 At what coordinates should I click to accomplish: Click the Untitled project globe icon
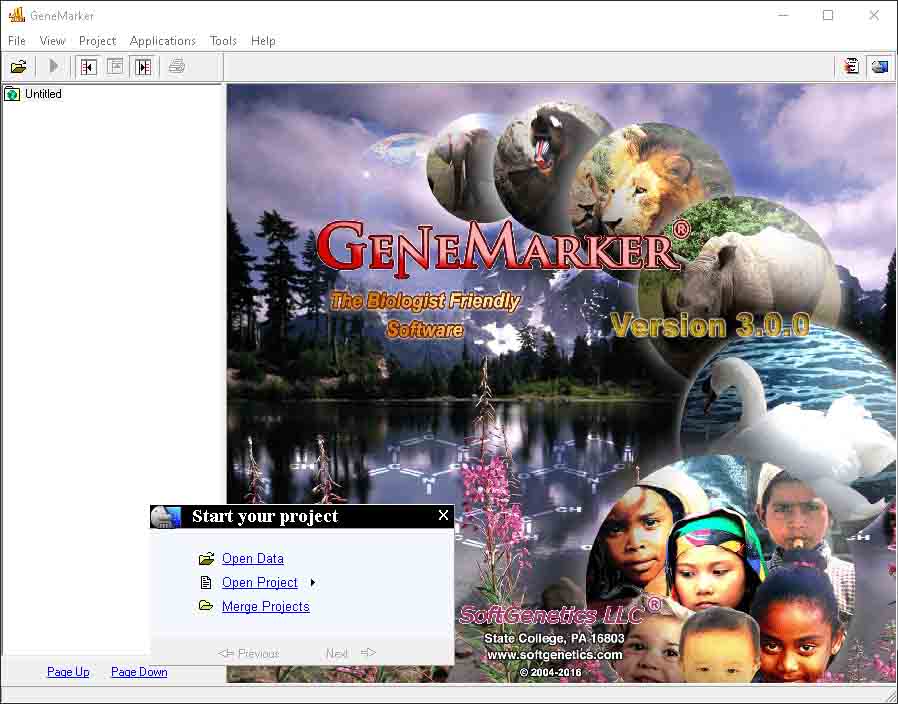(12, 94)
